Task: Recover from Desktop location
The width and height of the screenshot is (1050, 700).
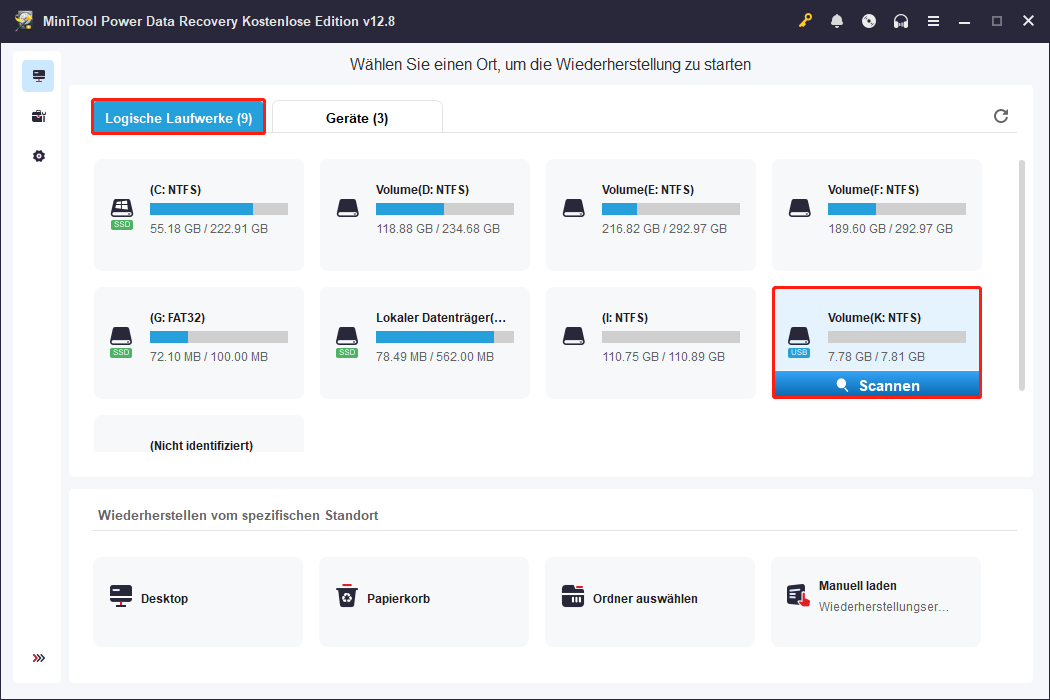Action: point(198,602)
